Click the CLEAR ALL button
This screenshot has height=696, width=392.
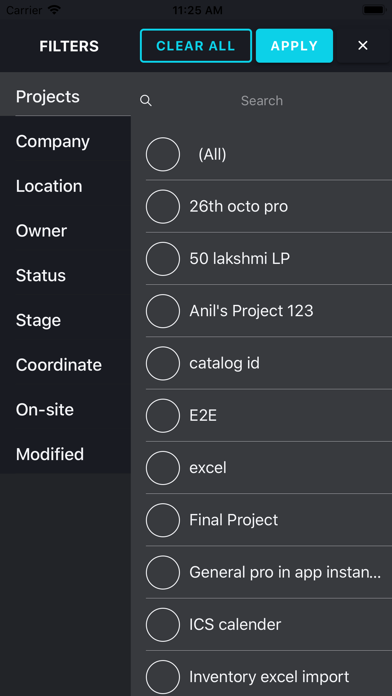196,46
